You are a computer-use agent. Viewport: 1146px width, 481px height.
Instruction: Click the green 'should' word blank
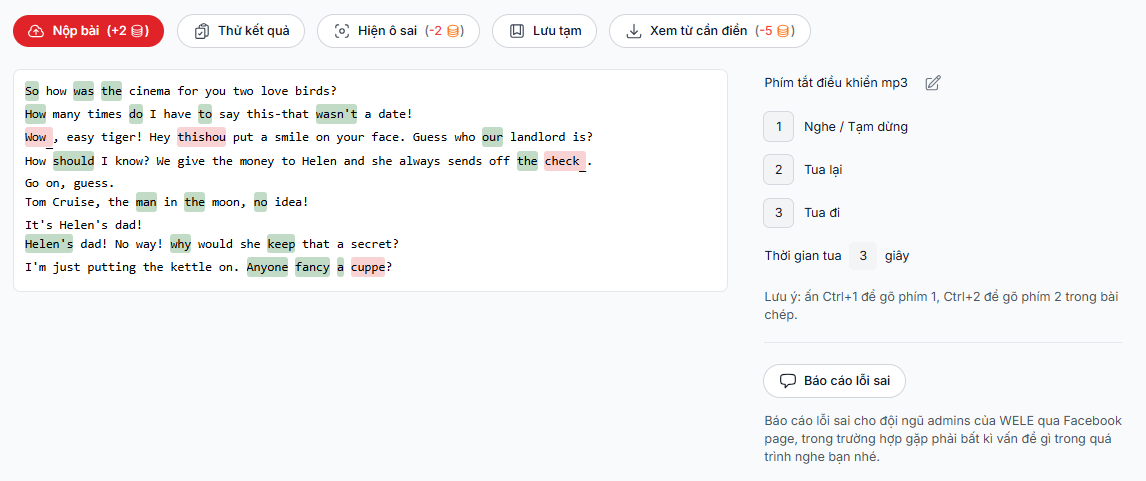(73, 161)
